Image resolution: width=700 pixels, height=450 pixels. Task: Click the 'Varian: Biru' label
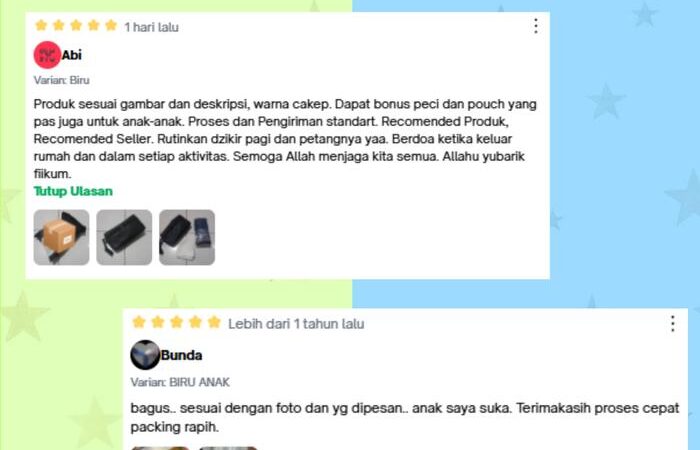point(62,80)
